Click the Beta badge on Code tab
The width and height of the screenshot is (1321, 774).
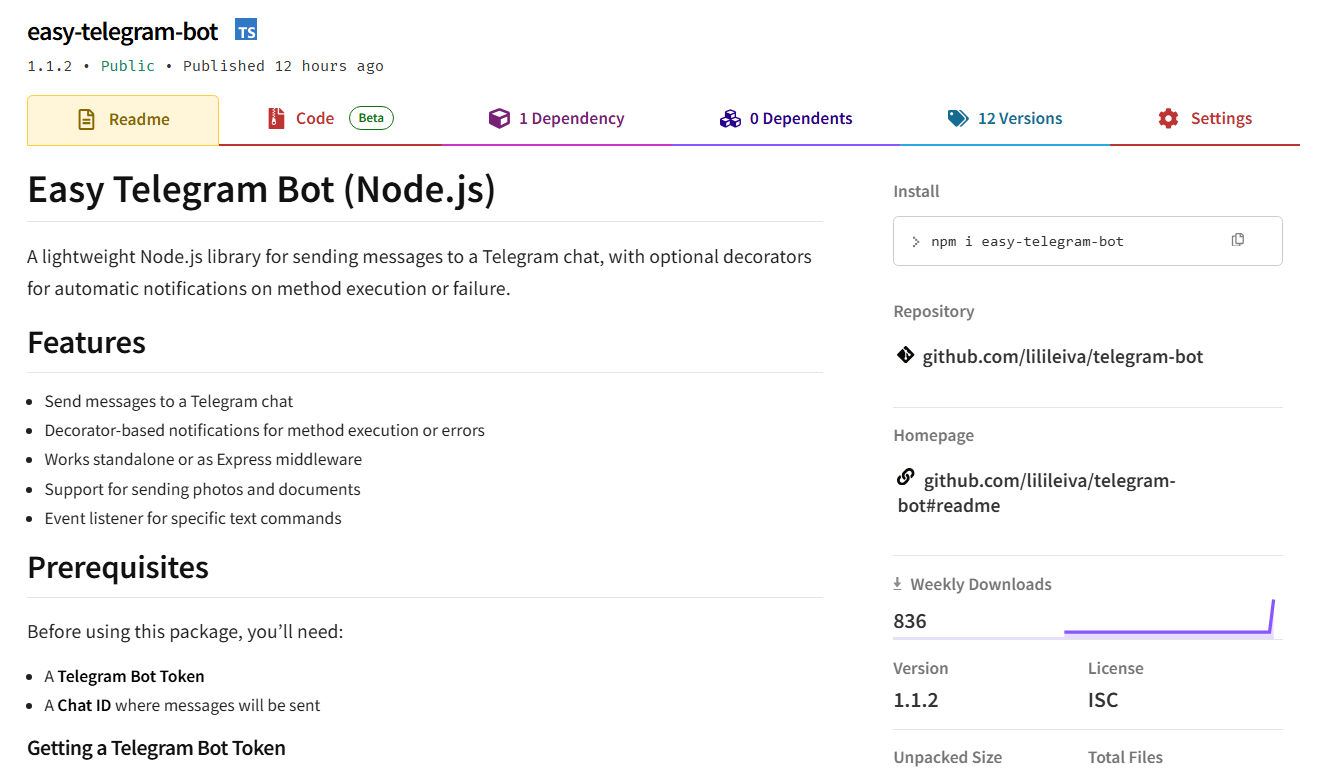pos(371,118)
